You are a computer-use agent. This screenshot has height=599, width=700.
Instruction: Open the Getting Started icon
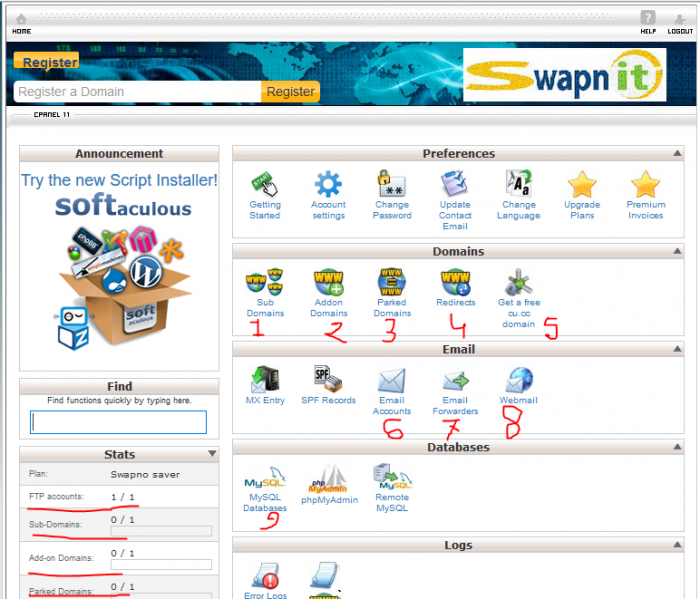pos(265,183)
